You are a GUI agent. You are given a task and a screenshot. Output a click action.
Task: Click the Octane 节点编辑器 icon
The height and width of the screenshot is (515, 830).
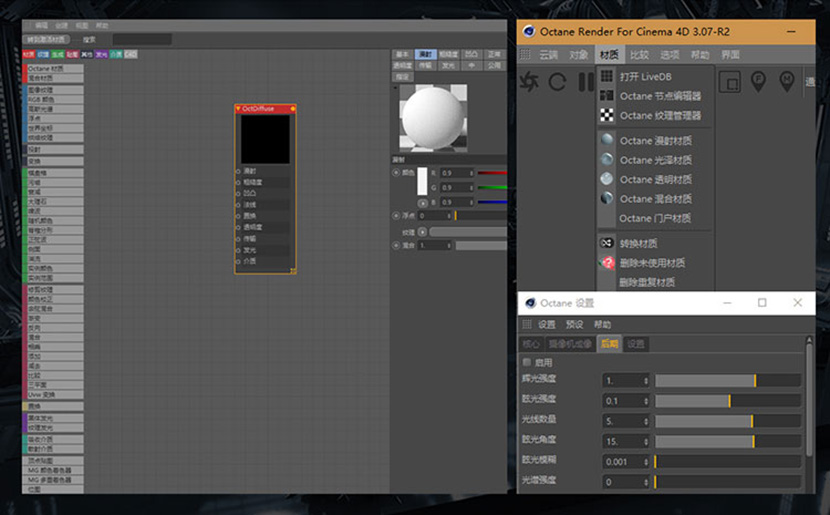click(x=607, y=96)
